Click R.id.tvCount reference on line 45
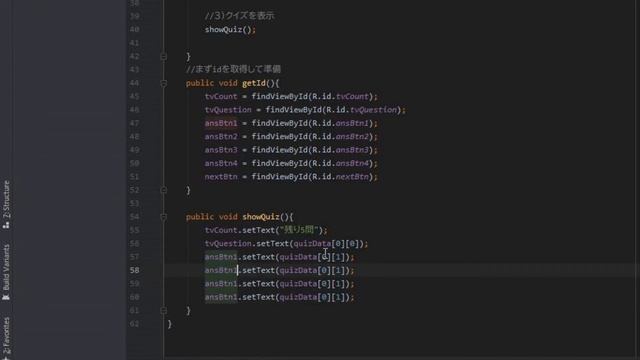 340,96
